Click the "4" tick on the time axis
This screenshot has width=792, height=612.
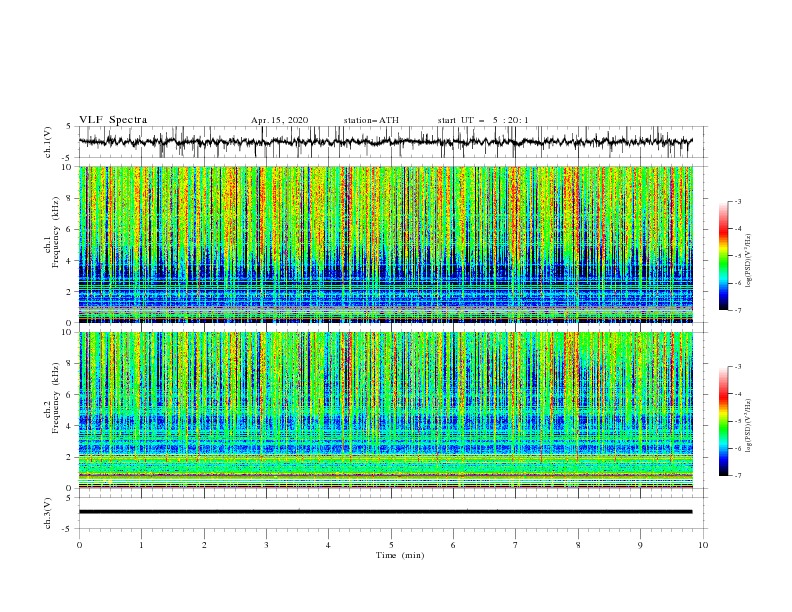pyautogui.click(x=328, y=545)
